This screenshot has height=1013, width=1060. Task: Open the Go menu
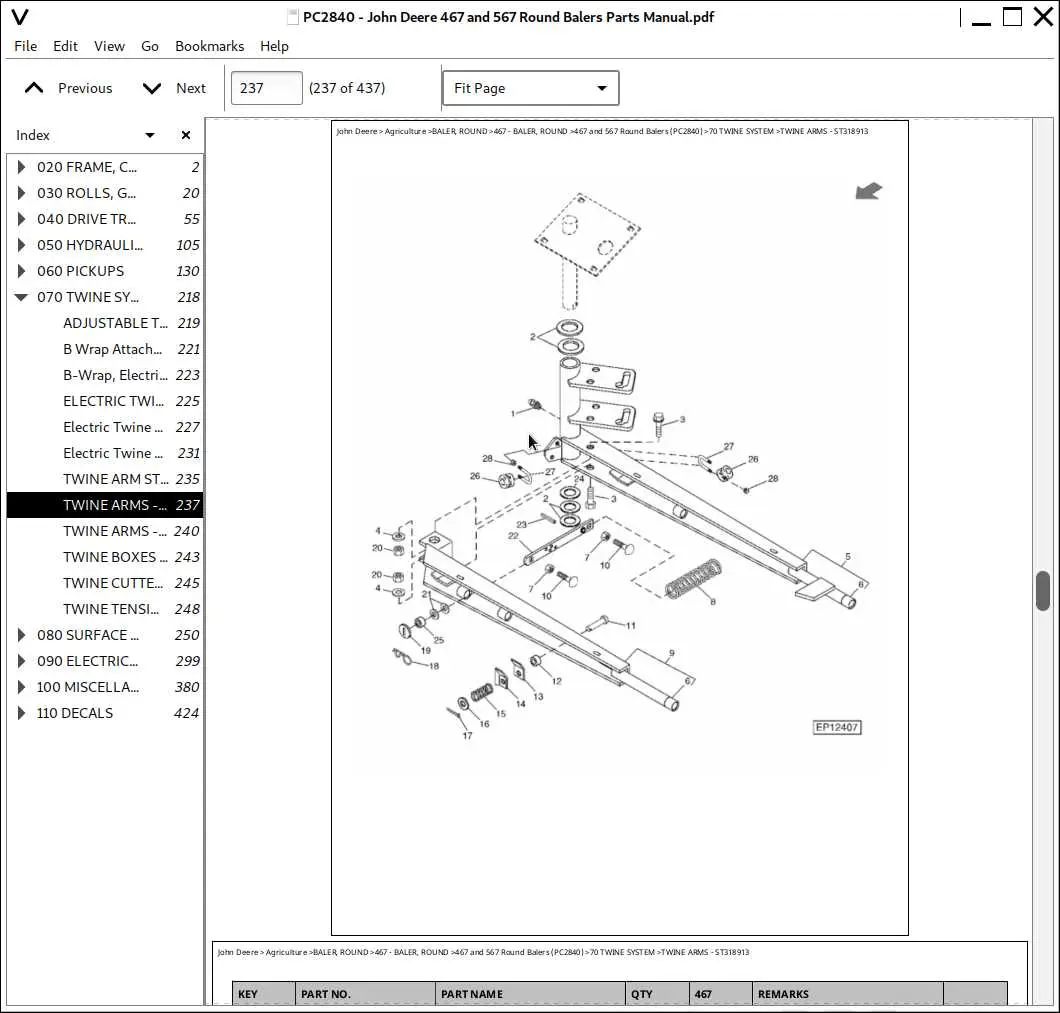[x=150, y=46]
